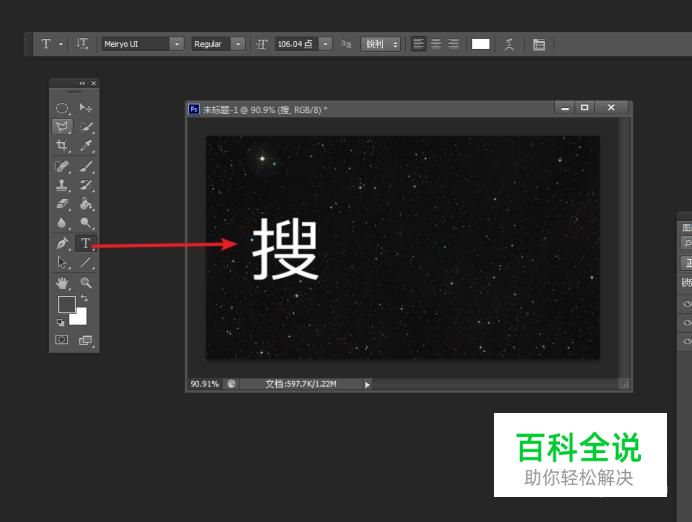Toggle text orientation in options bar

point(82,44)
